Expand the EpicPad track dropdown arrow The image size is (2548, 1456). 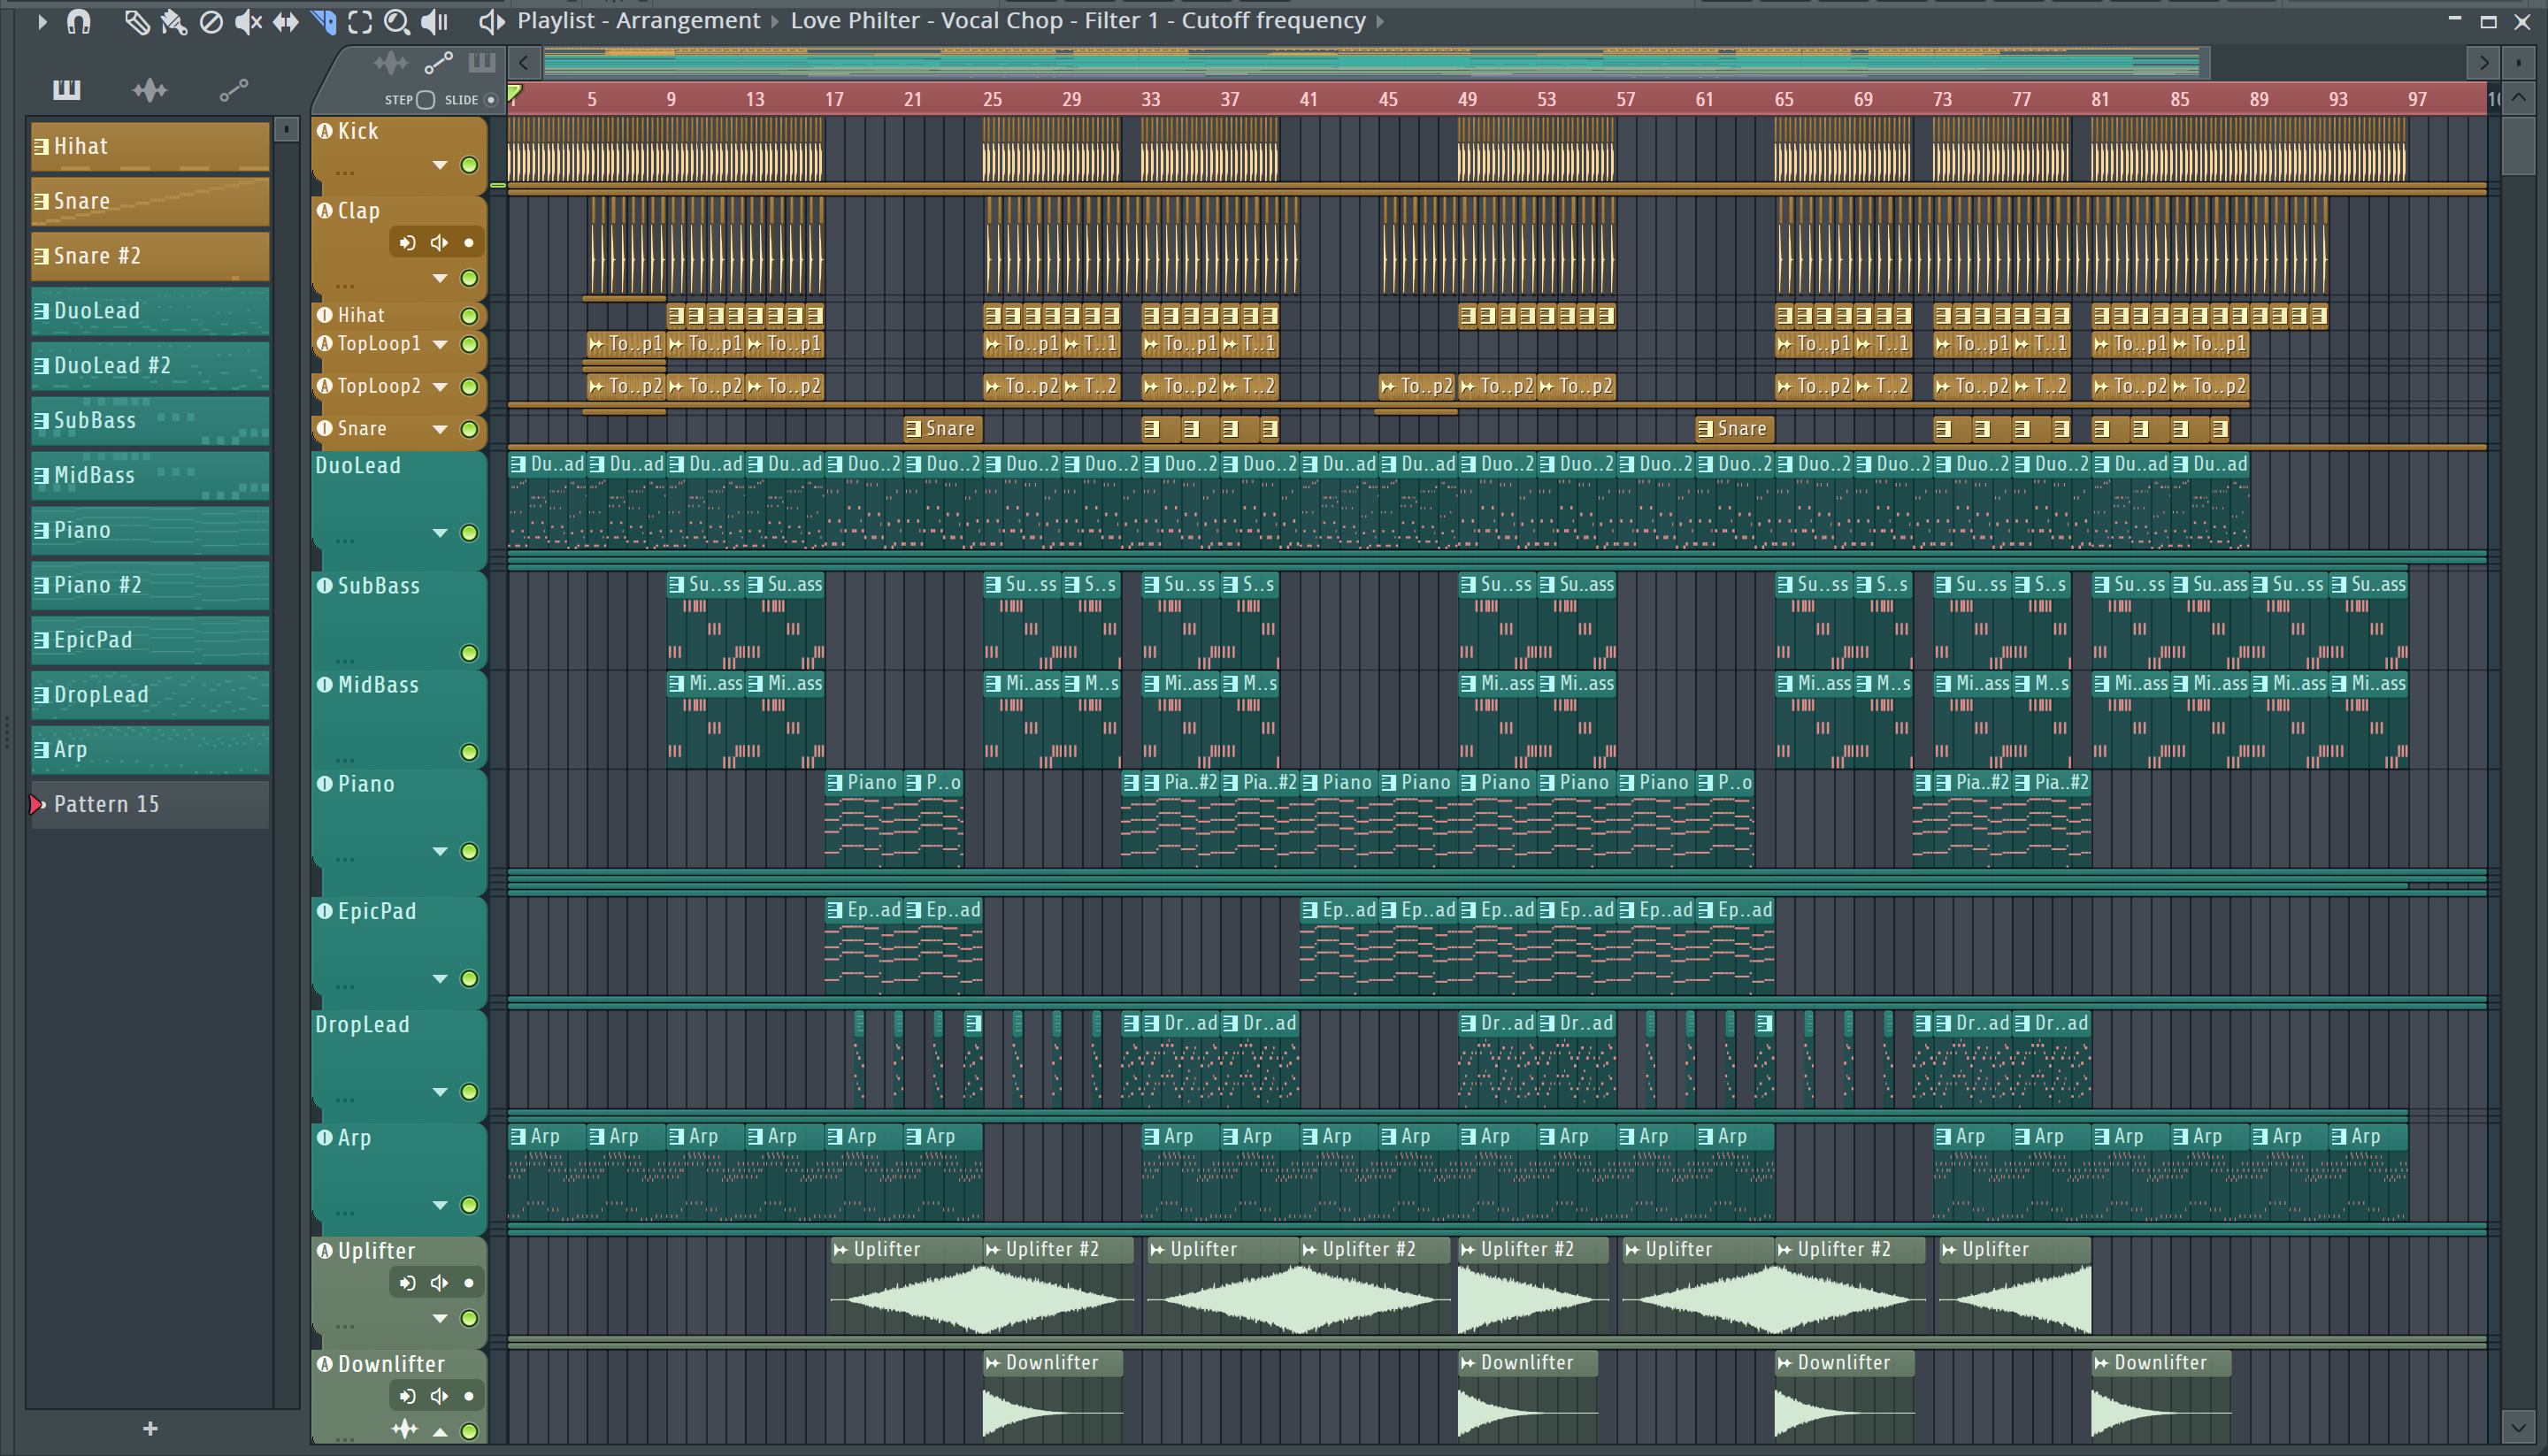click(x=440, y=978)
